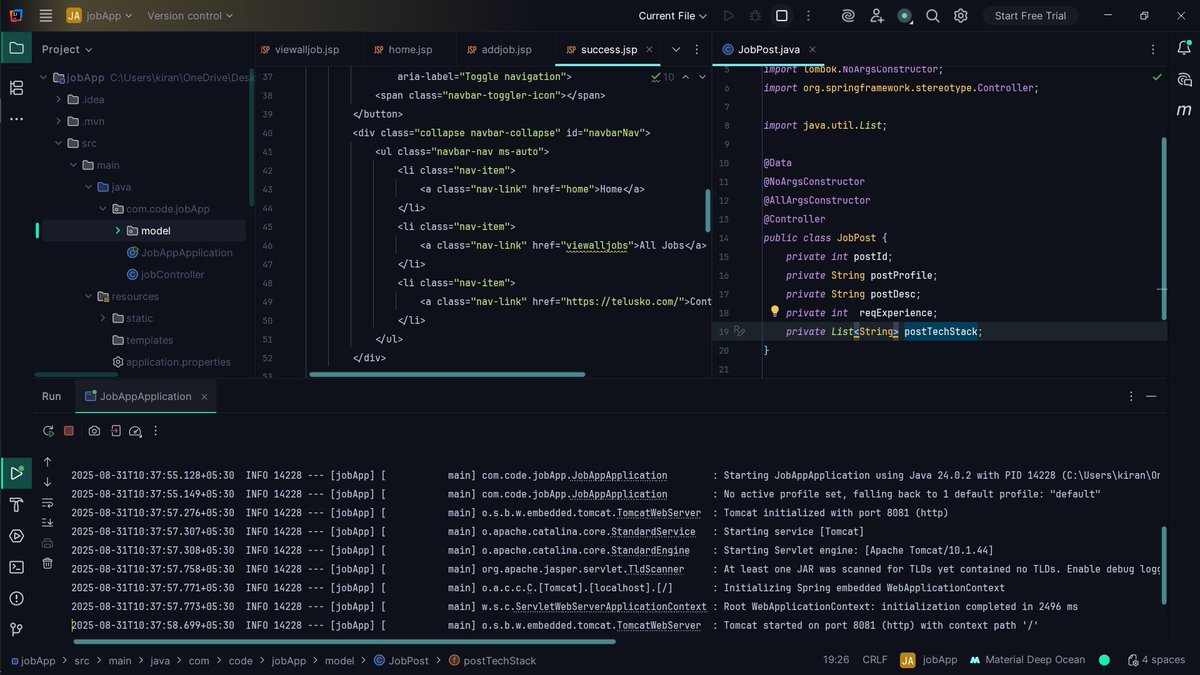The image size is (1200, 675).
Task: Rerun JobAppApplication in Run panel
Action: 48,431
